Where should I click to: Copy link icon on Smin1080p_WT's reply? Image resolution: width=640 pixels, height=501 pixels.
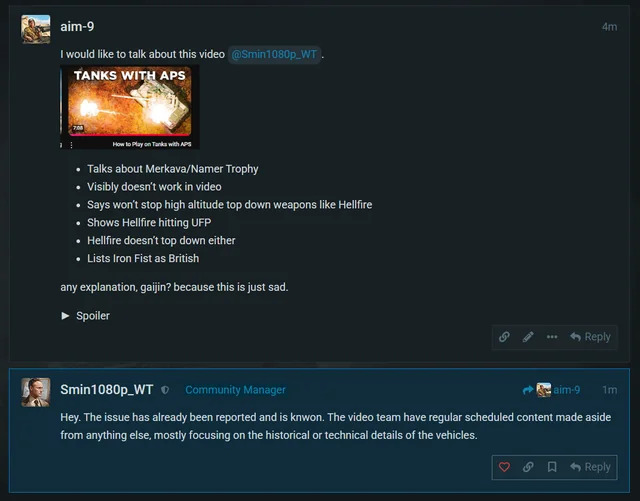(x=528, y=467)
